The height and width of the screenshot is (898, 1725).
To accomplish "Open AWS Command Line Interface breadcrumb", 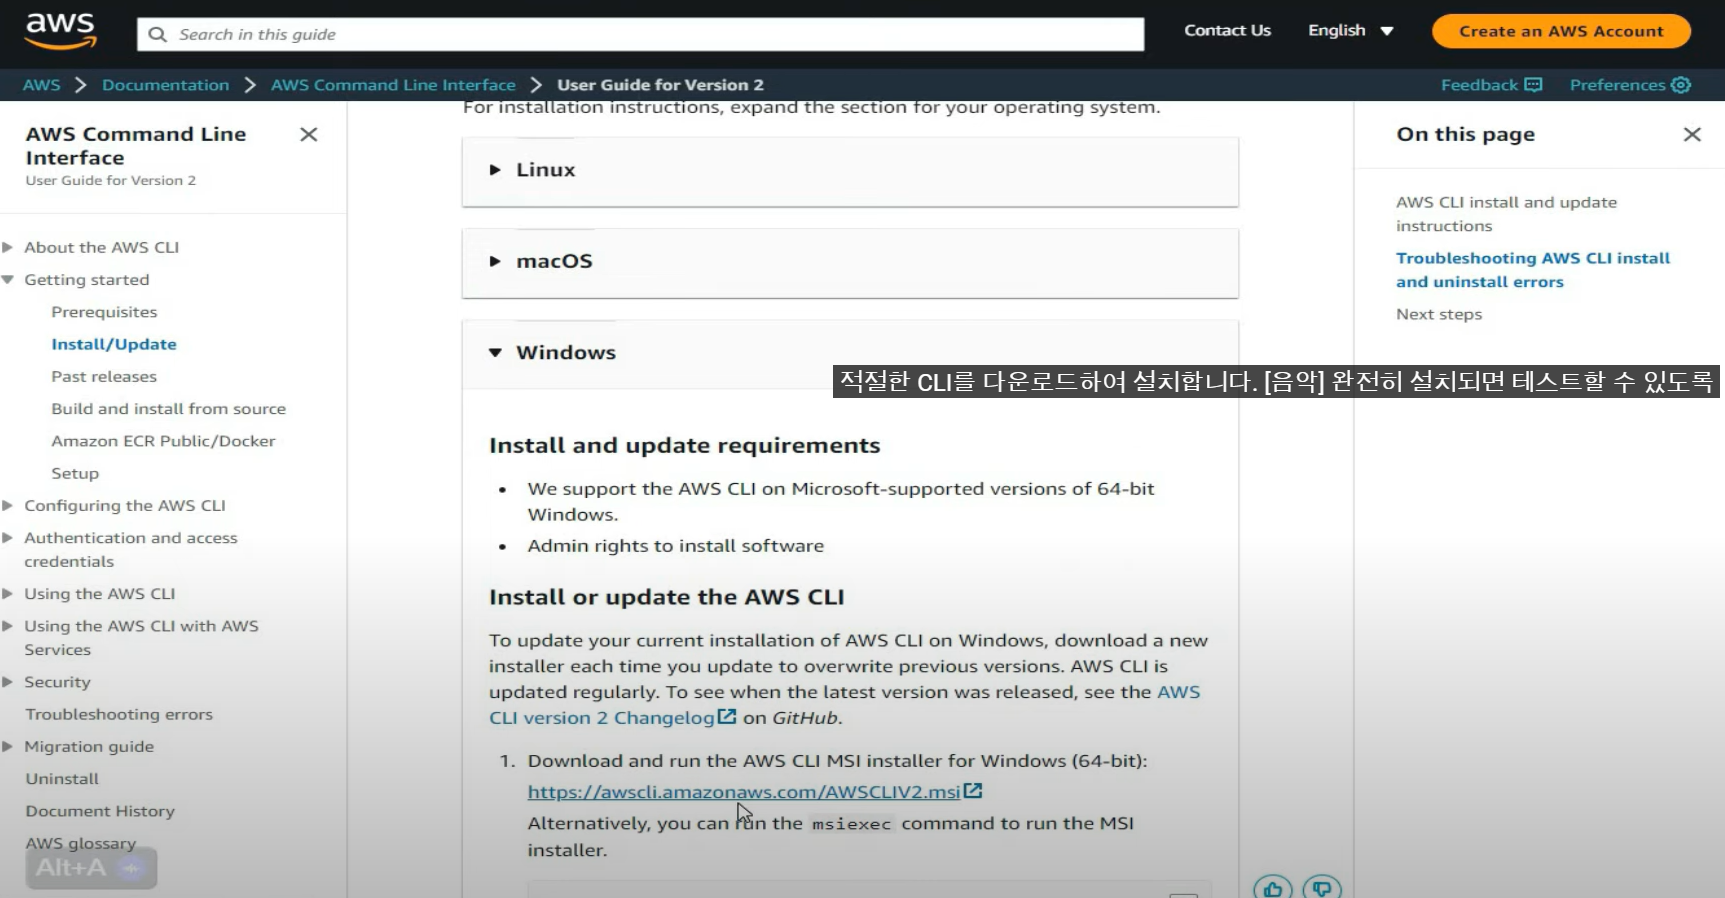I will pos(393,85).
